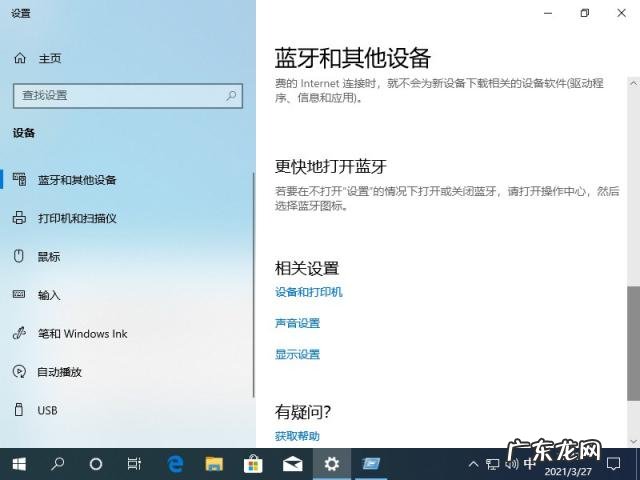The width and height of the screenshot is (640, 480).
Task: Click the 蓝牙和其他设备 page title
Action: point(353,58)
